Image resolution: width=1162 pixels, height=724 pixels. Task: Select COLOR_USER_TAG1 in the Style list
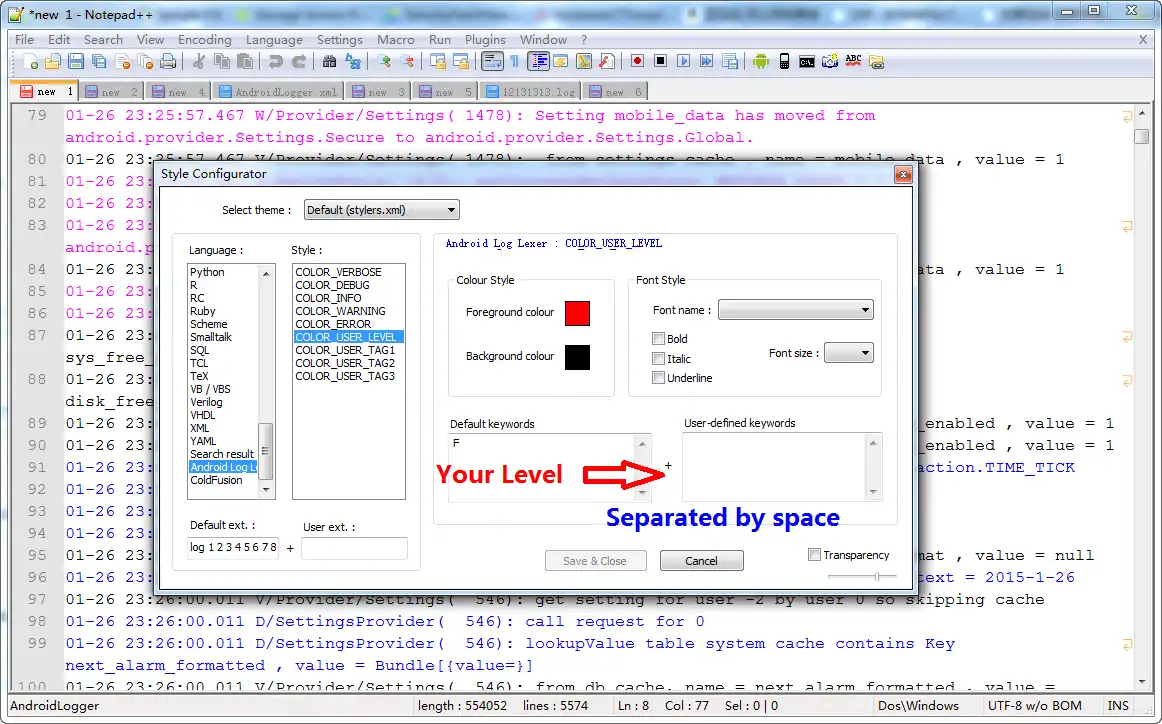(x=345, y=350)
